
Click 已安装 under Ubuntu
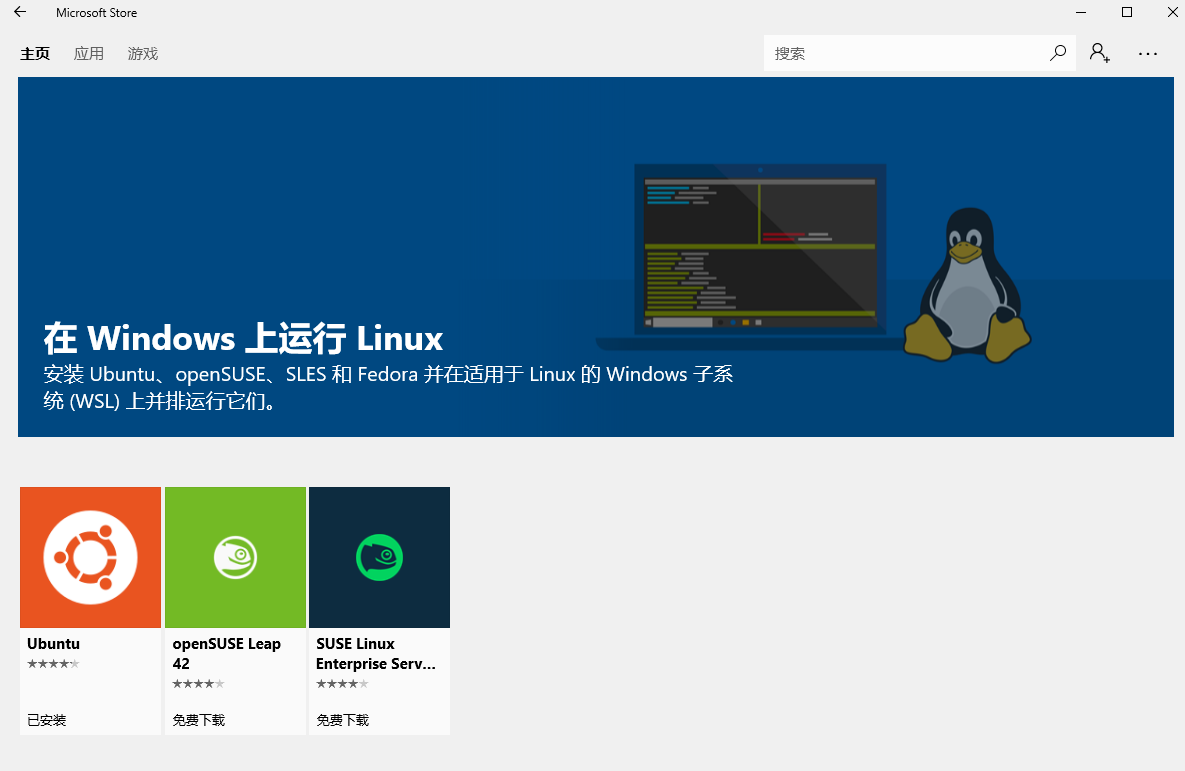[x=47, y=720]
